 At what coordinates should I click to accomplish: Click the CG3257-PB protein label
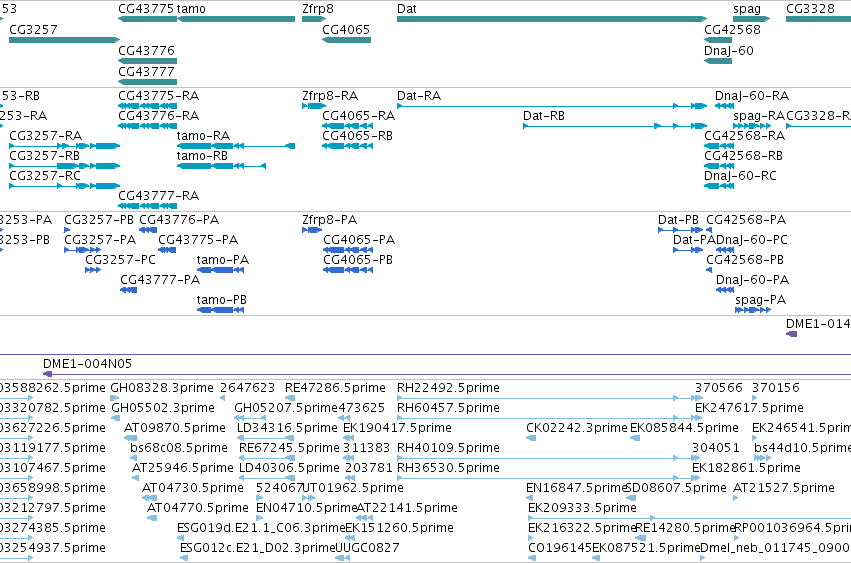tap(99, 220)
